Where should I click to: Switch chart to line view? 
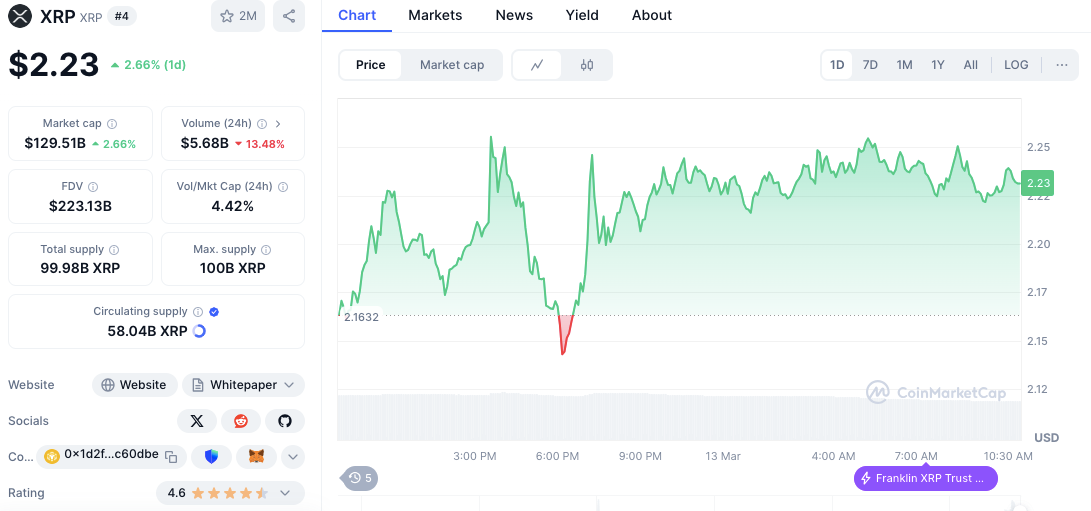(537, 65)
